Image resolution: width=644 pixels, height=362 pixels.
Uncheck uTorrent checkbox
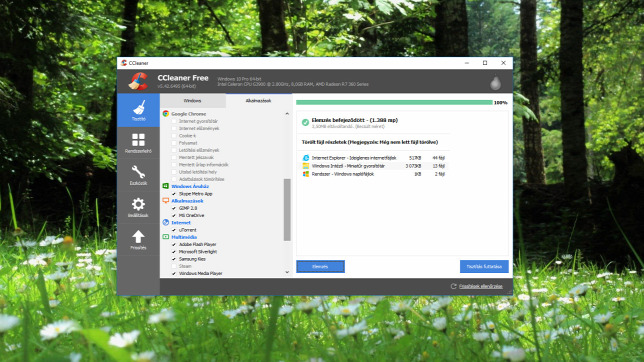point(174,230)
